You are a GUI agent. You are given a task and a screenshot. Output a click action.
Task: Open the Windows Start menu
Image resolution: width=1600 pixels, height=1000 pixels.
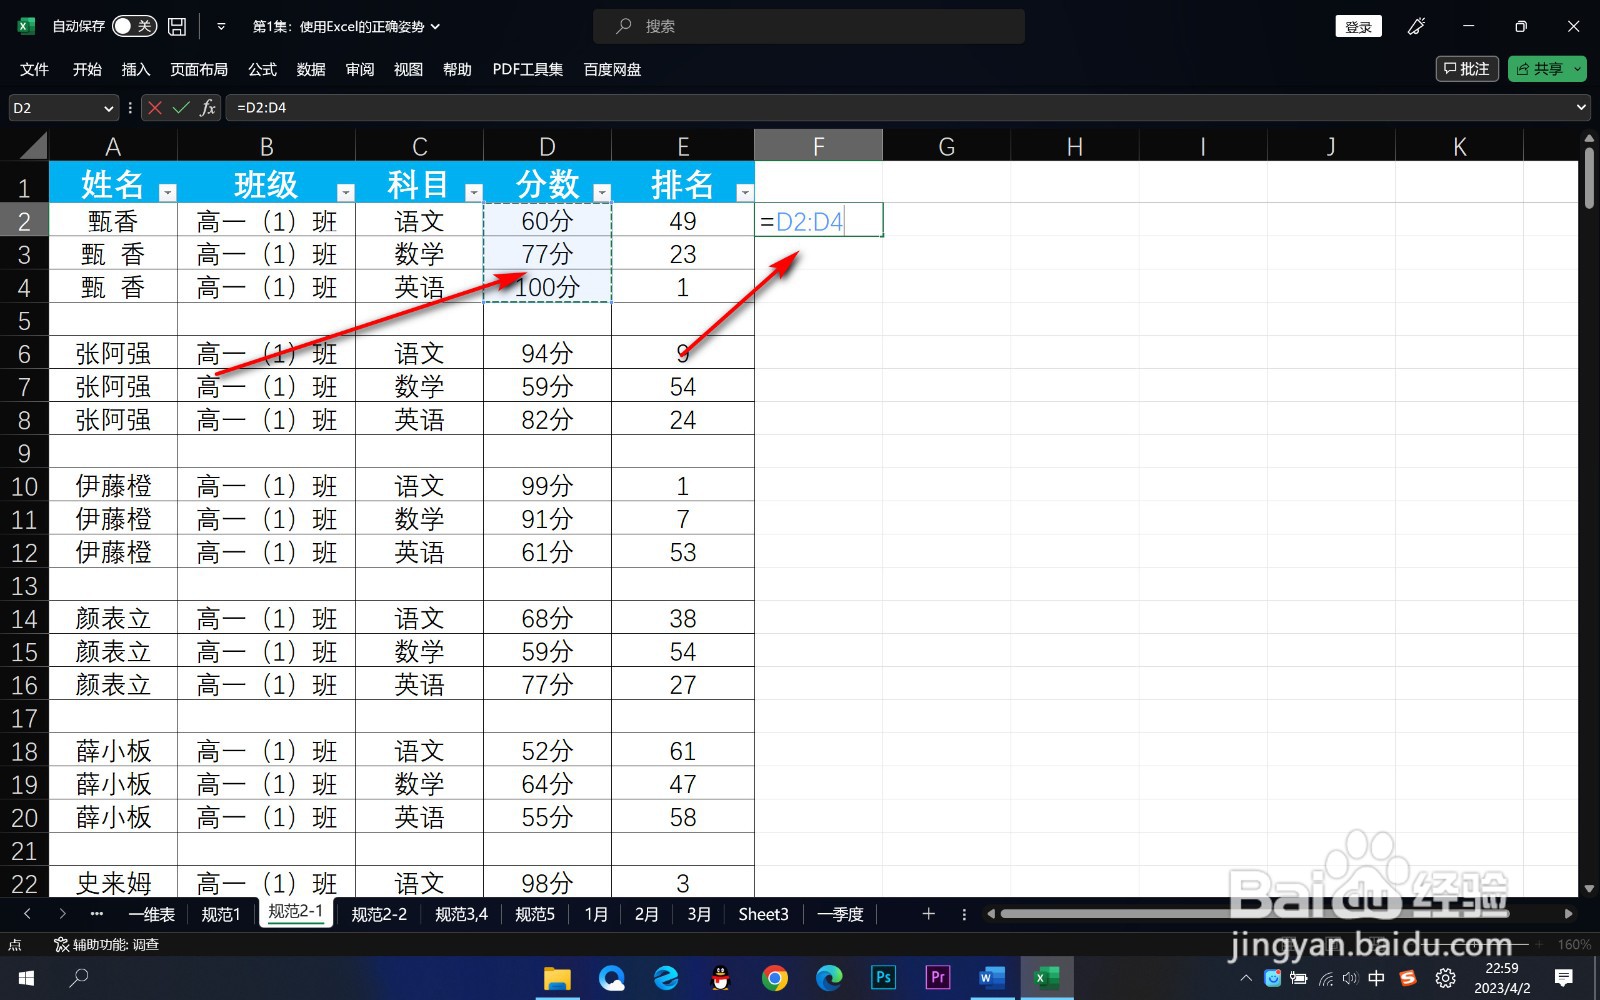tap(26, 978)
